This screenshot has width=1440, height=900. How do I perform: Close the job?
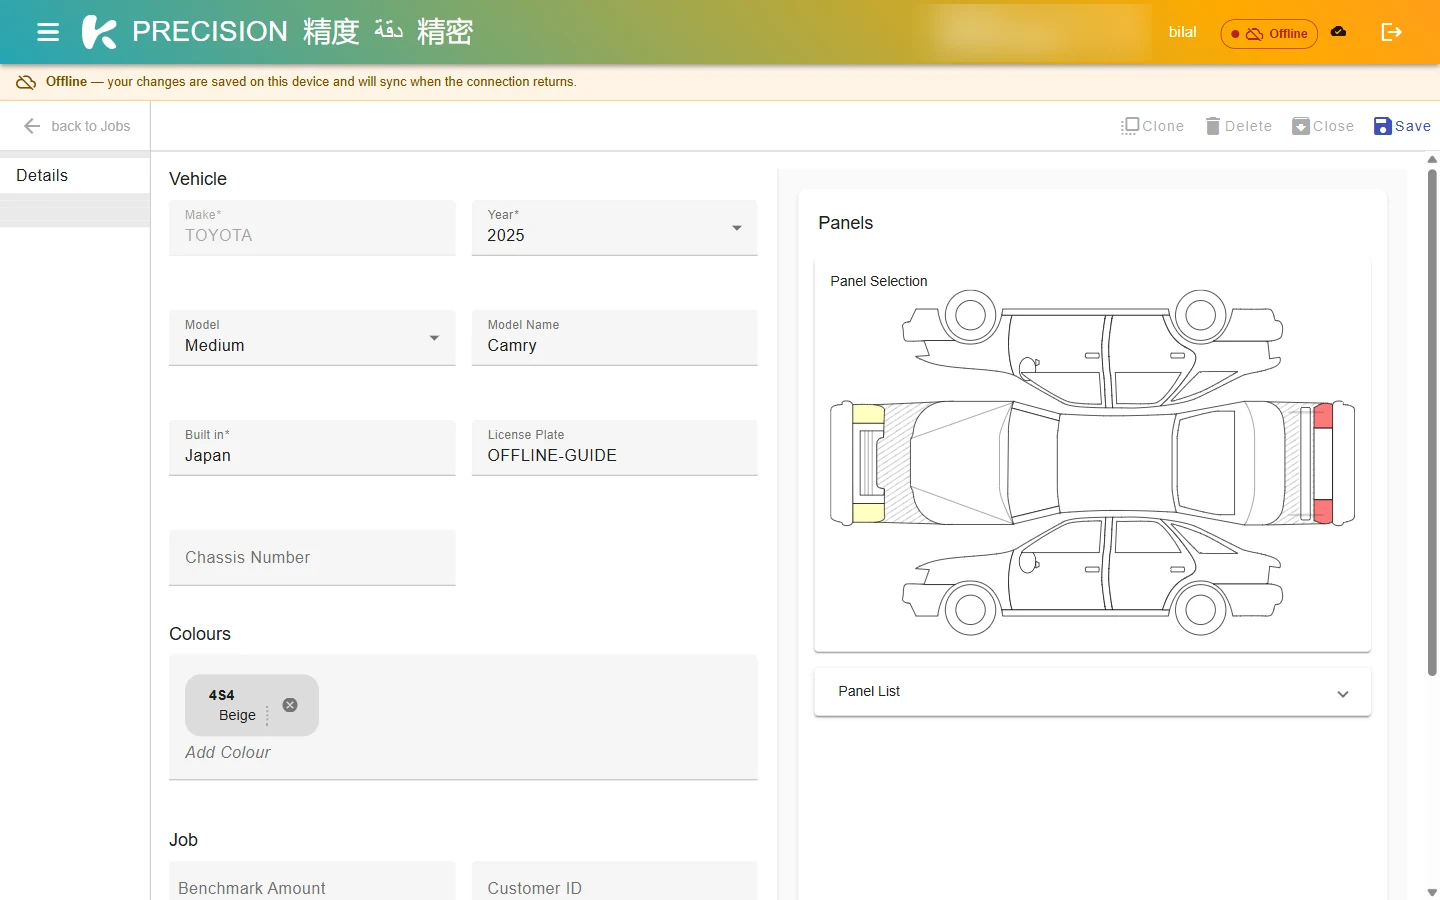(1323, 126)
